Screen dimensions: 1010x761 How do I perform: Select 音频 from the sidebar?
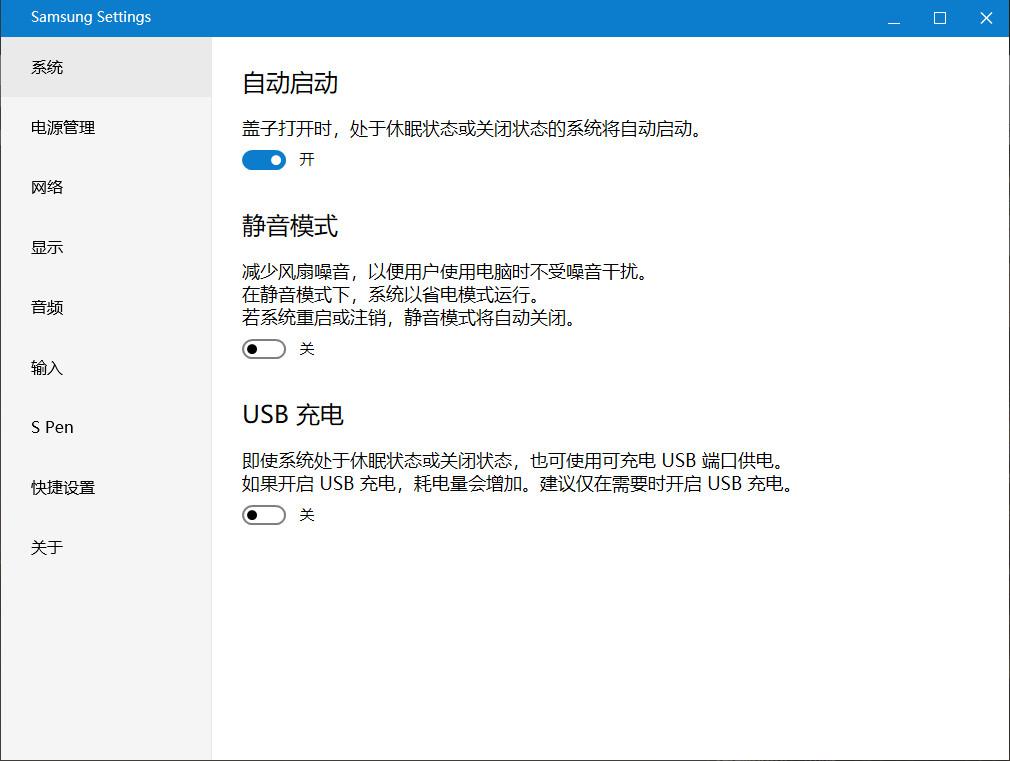(46, 307)
